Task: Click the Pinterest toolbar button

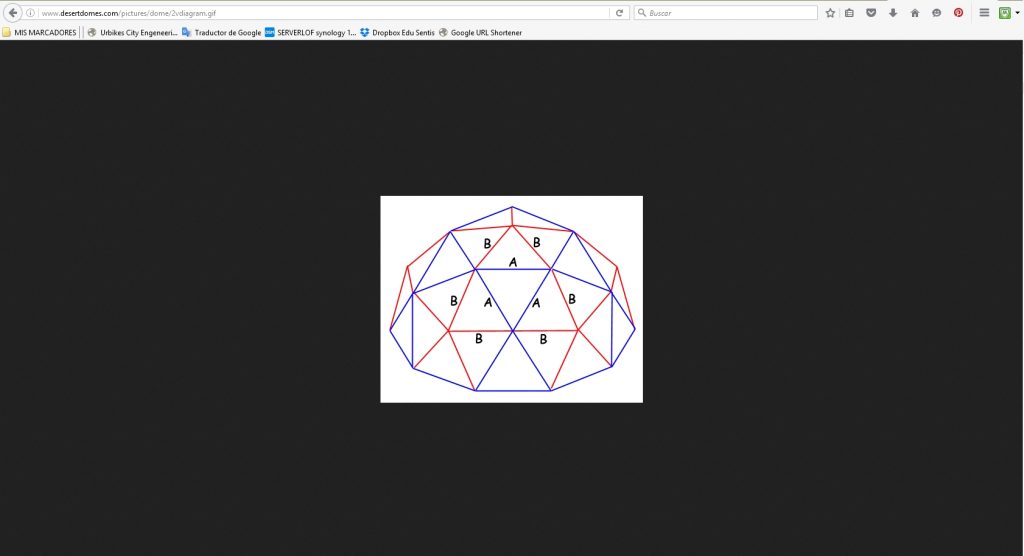Action: point(958,13)
